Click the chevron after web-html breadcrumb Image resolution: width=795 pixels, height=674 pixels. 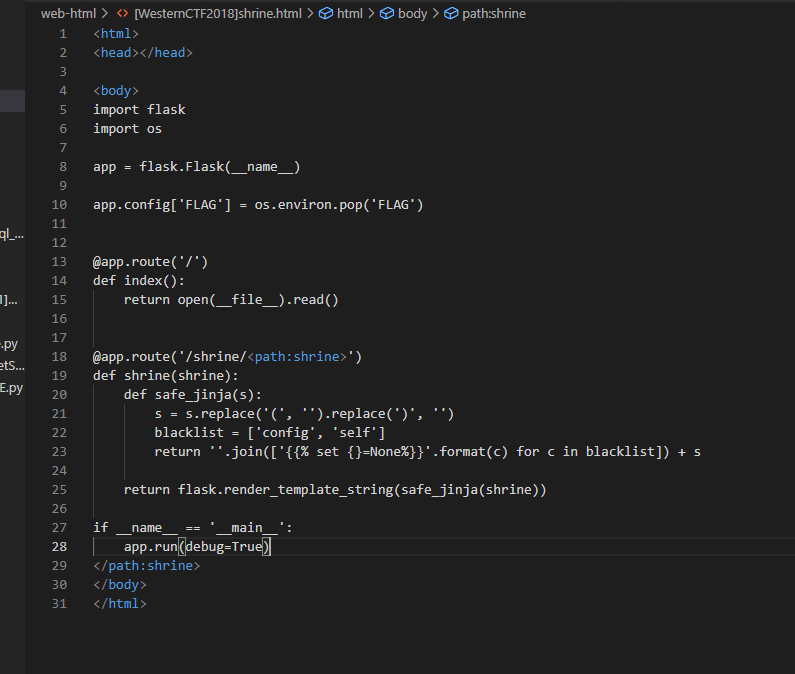[106, 14]
